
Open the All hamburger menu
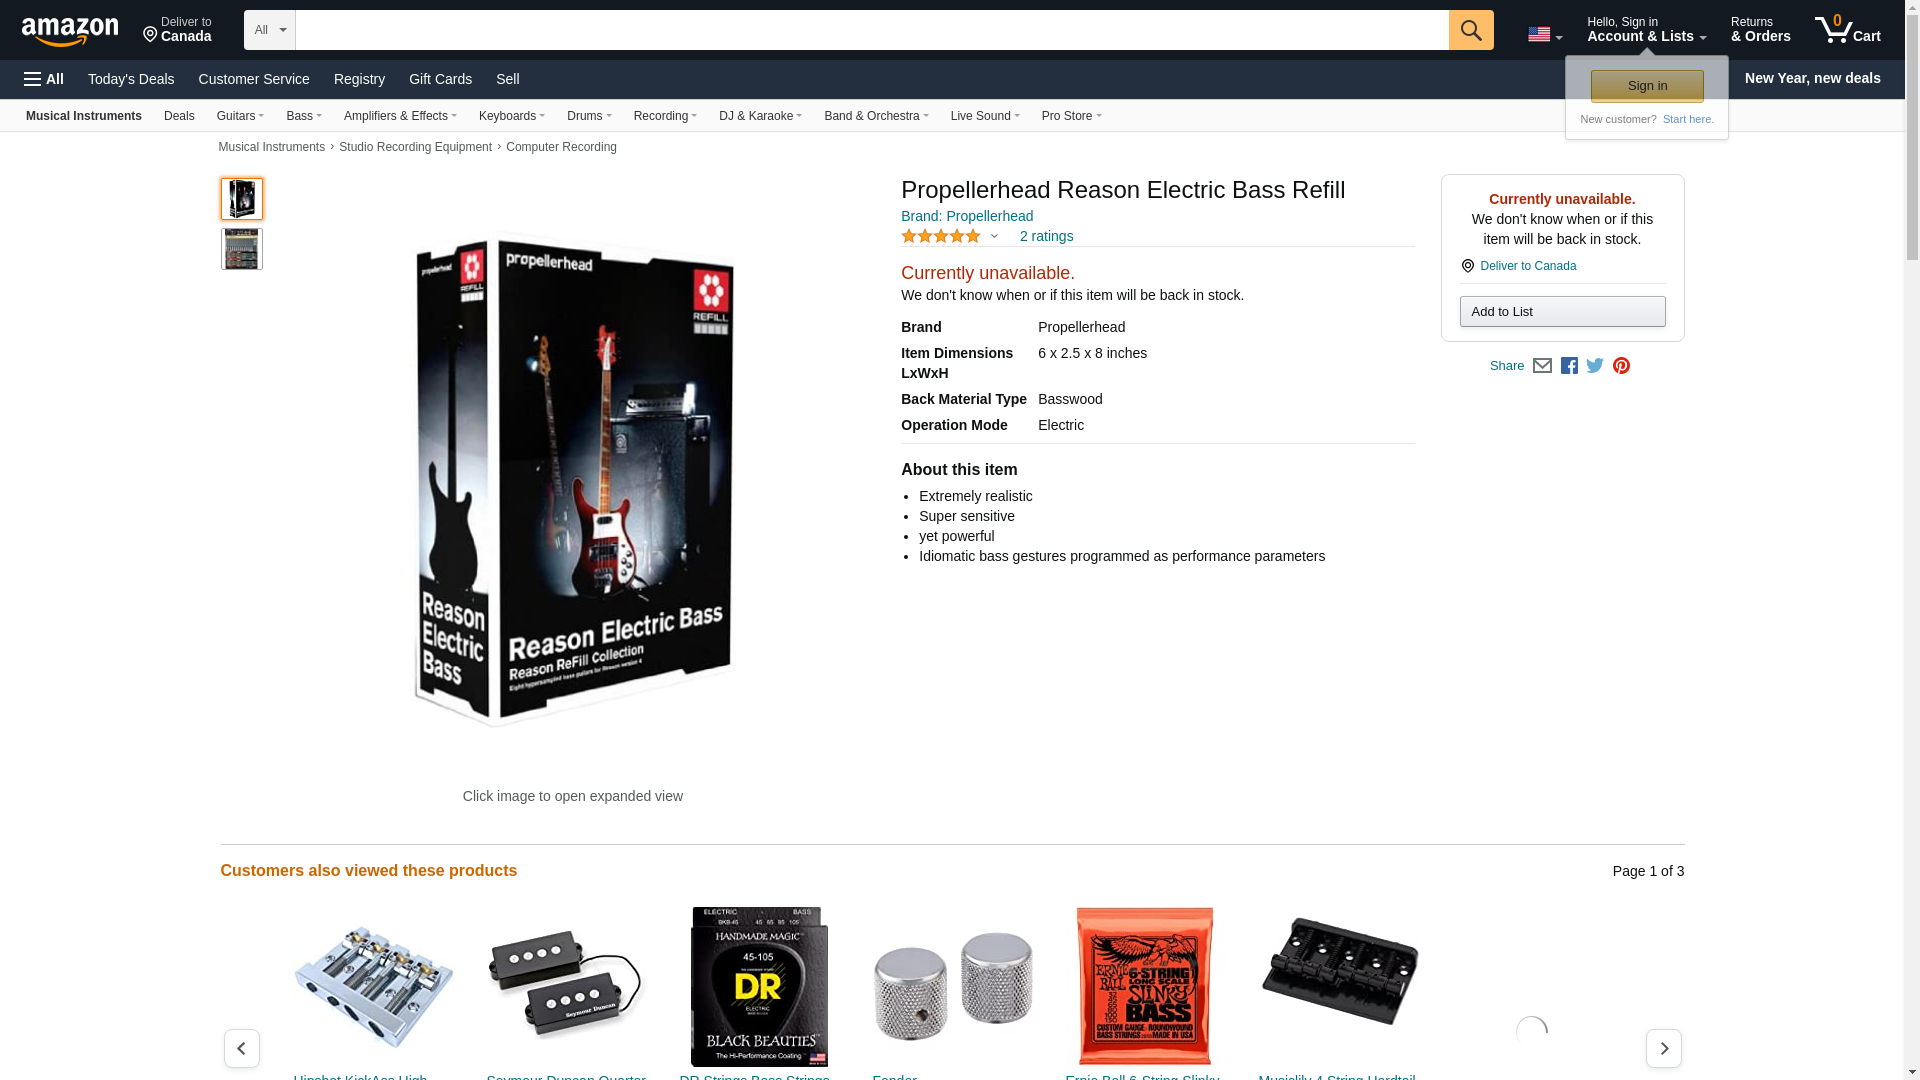44,79
